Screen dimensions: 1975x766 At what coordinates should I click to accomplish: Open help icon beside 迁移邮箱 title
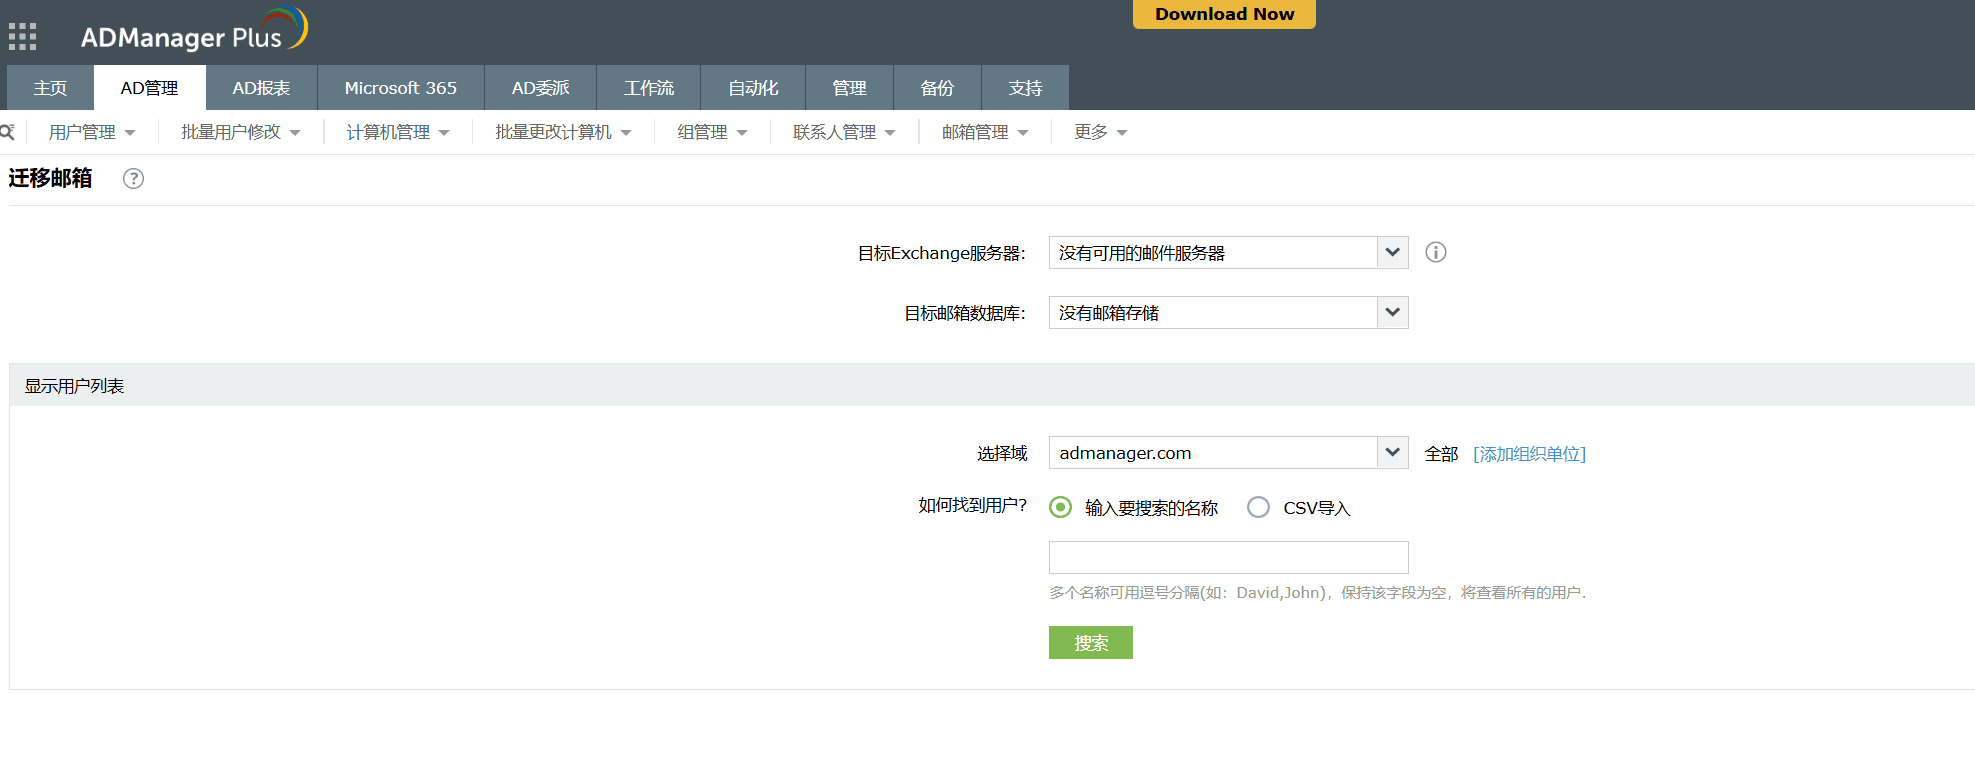pyautogui.click(x=133, y=179)
